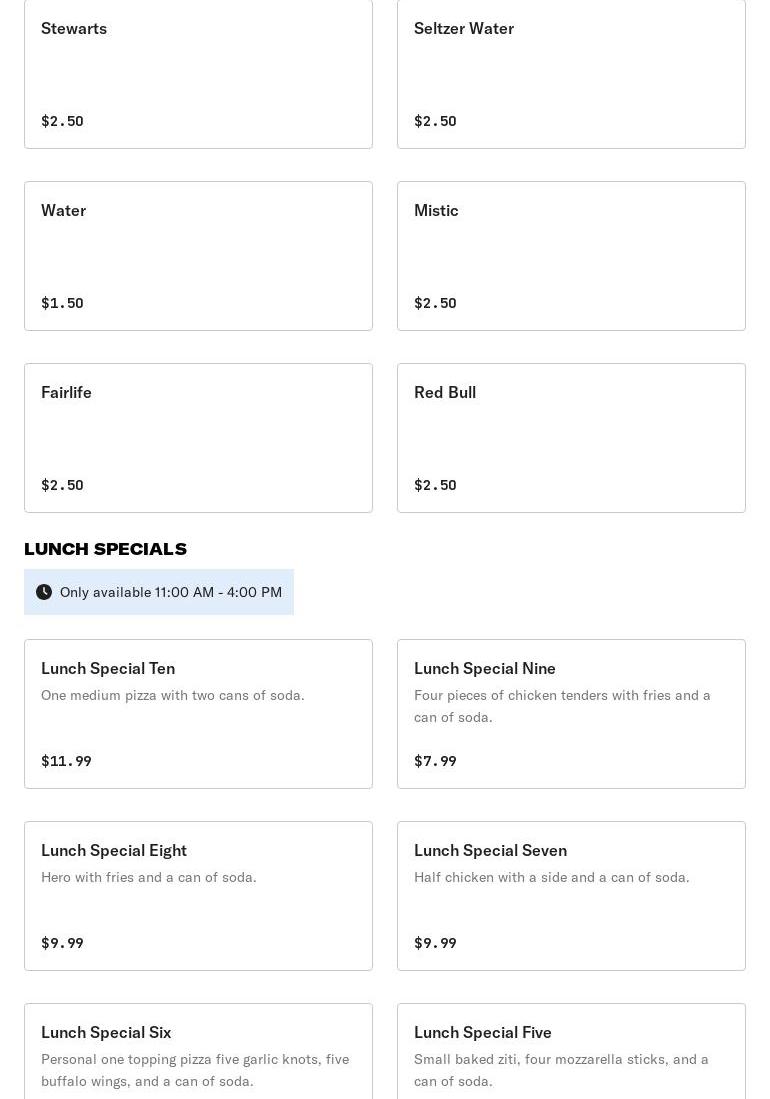Open the Stewarts drink item

click(198, 74)
